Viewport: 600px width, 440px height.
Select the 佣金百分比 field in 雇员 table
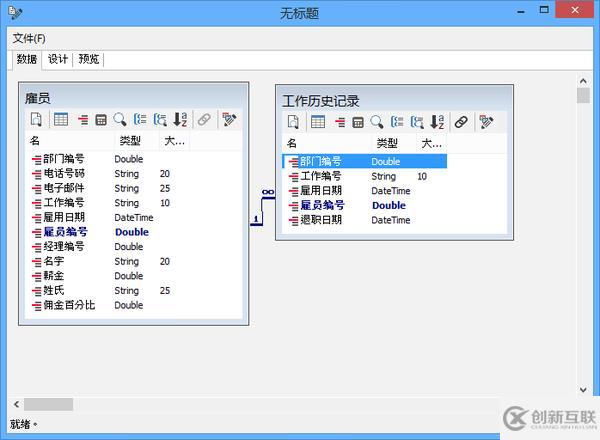(69, 305)
